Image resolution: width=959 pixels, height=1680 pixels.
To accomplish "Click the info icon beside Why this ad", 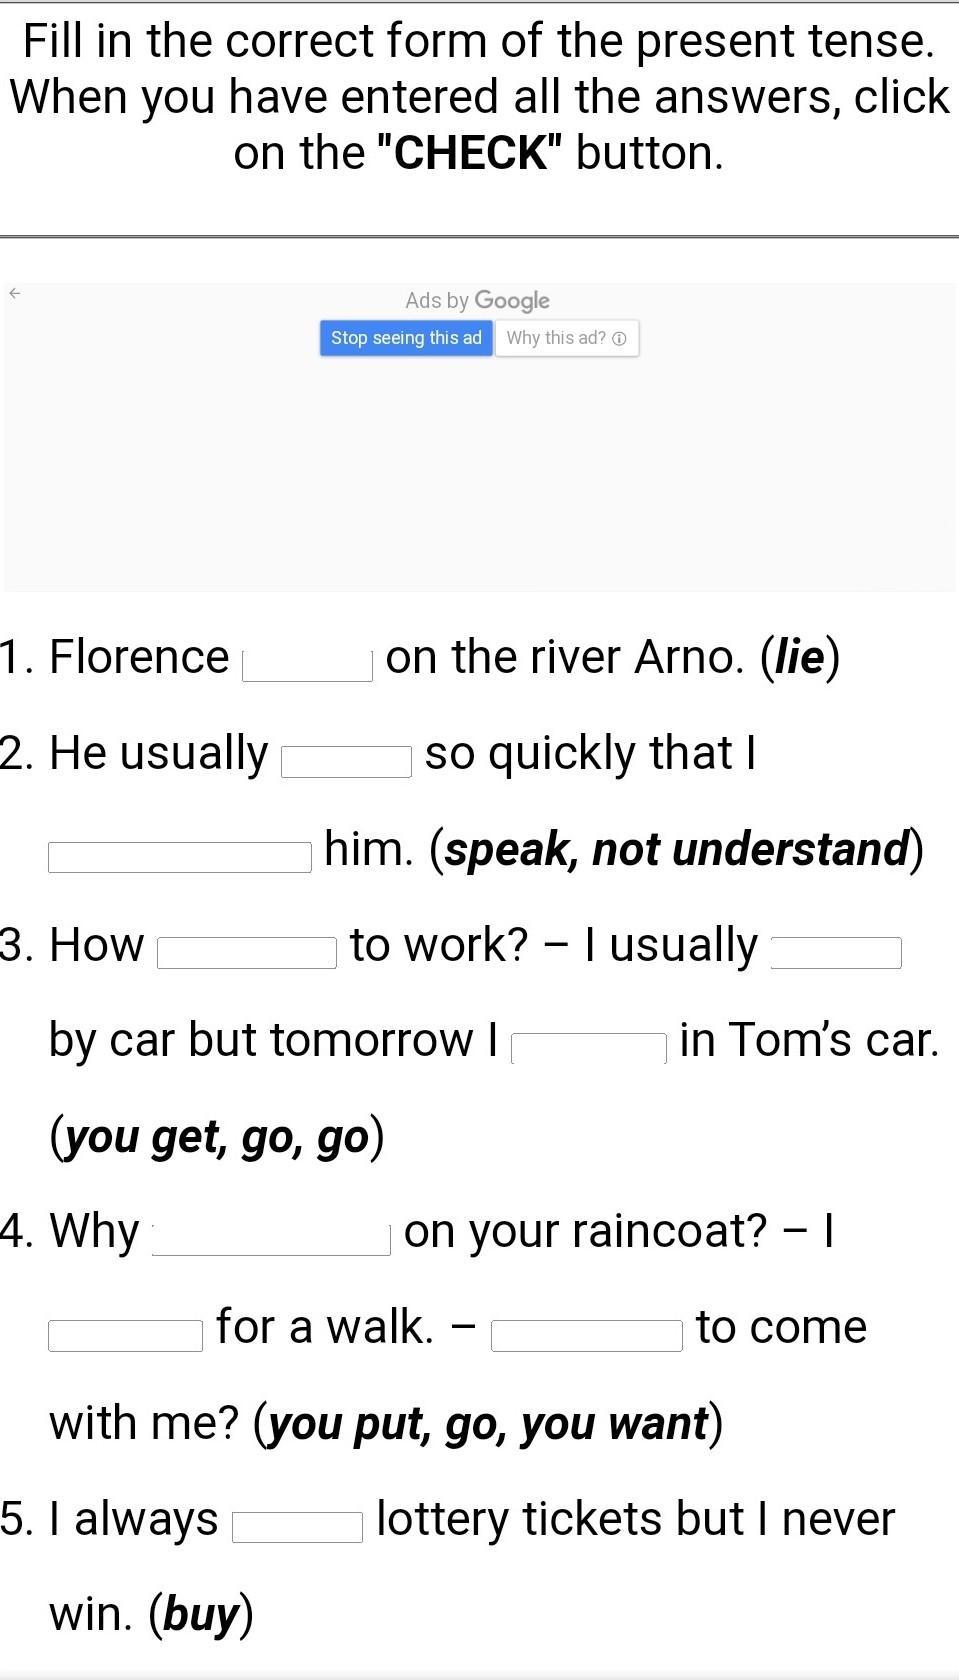I will click(x=620, y=339).
